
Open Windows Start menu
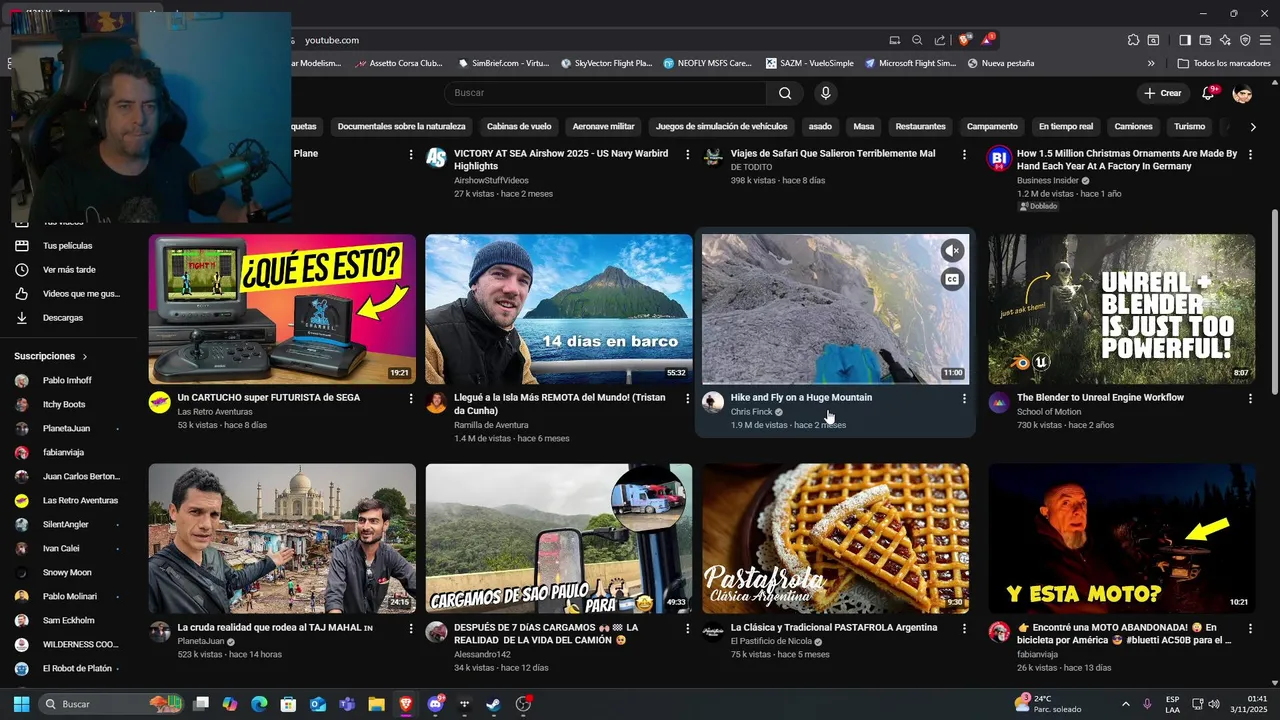(21, 704)
